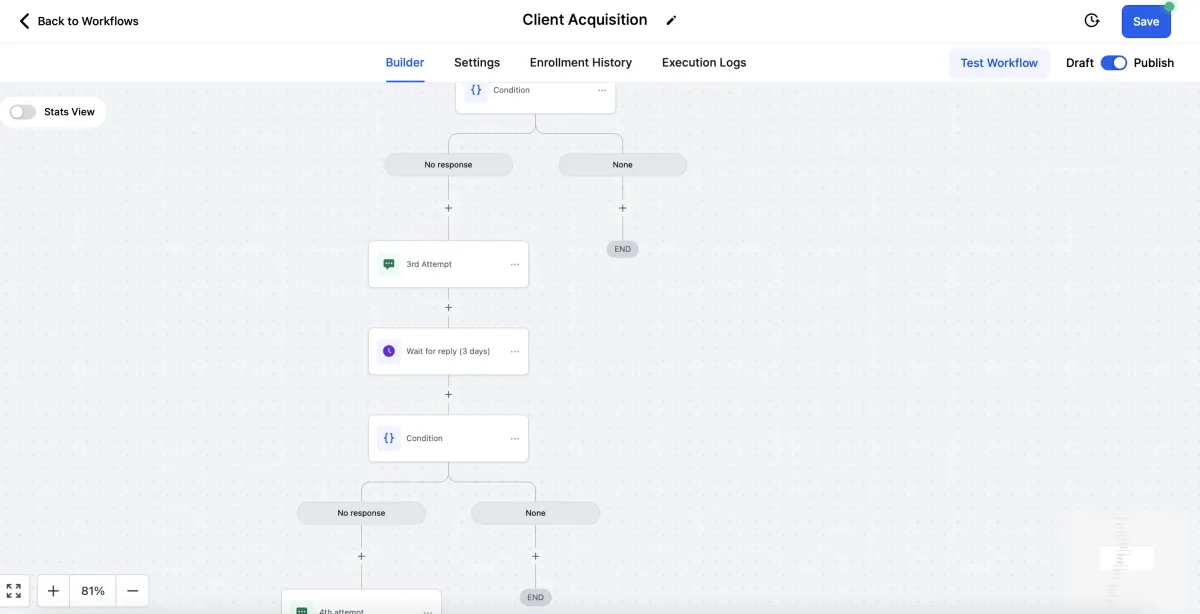Zoom out with minus button

(x=132, y=591)
